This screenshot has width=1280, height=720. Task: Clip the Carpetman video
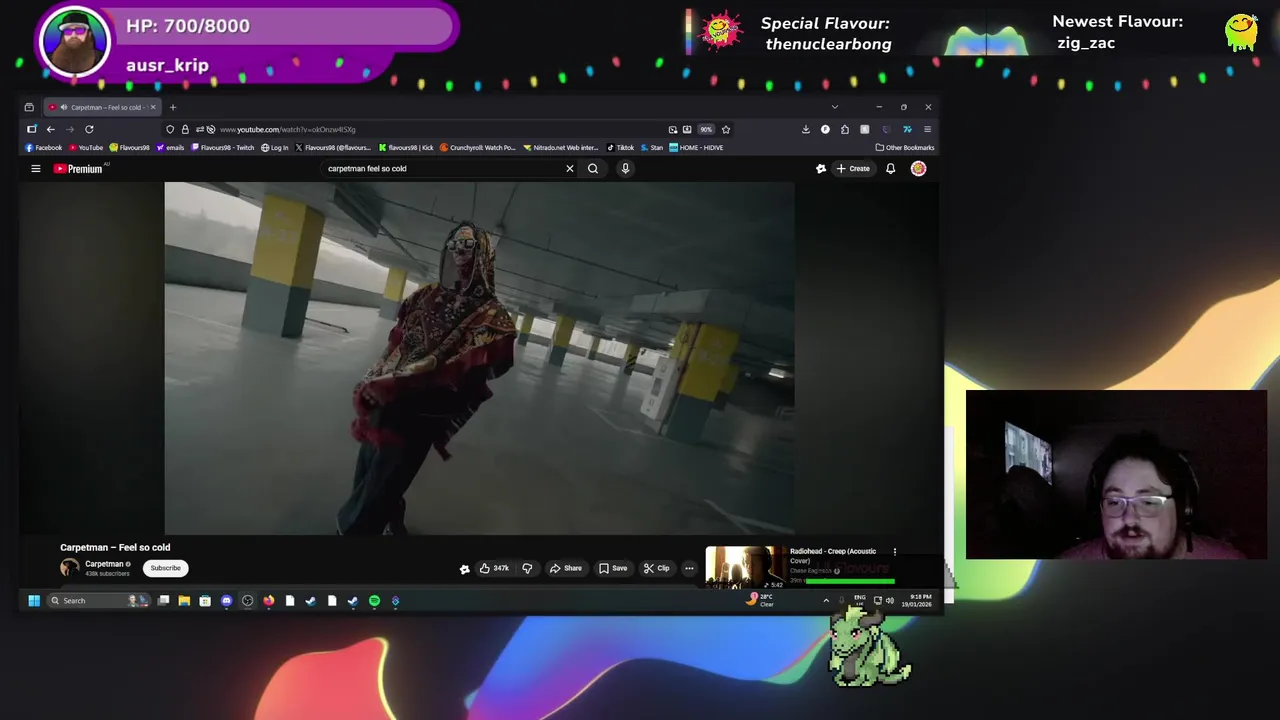[656, 568]
